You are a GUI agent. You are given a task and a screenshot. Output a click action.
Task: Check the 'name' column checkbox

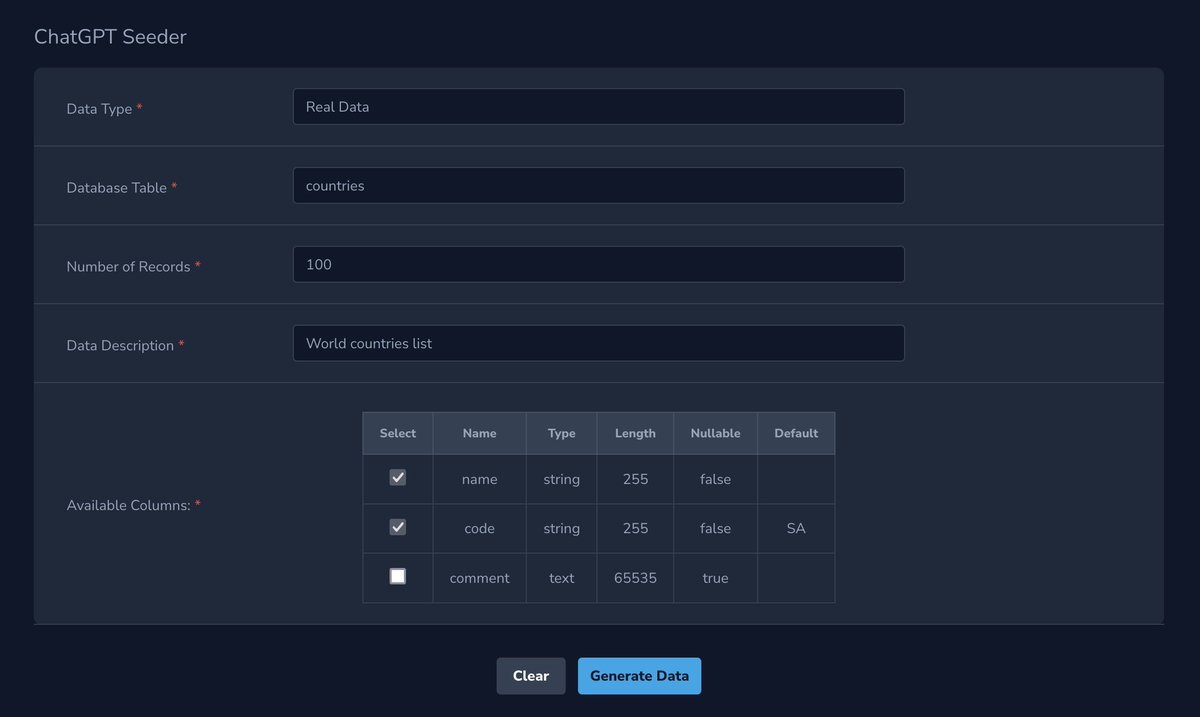pyautogui.click(x=397, y=478)
